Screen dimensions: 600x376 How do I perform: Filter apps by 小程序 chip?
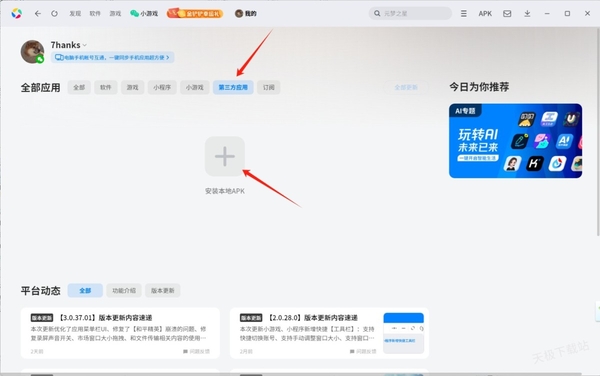click(162, 87)
